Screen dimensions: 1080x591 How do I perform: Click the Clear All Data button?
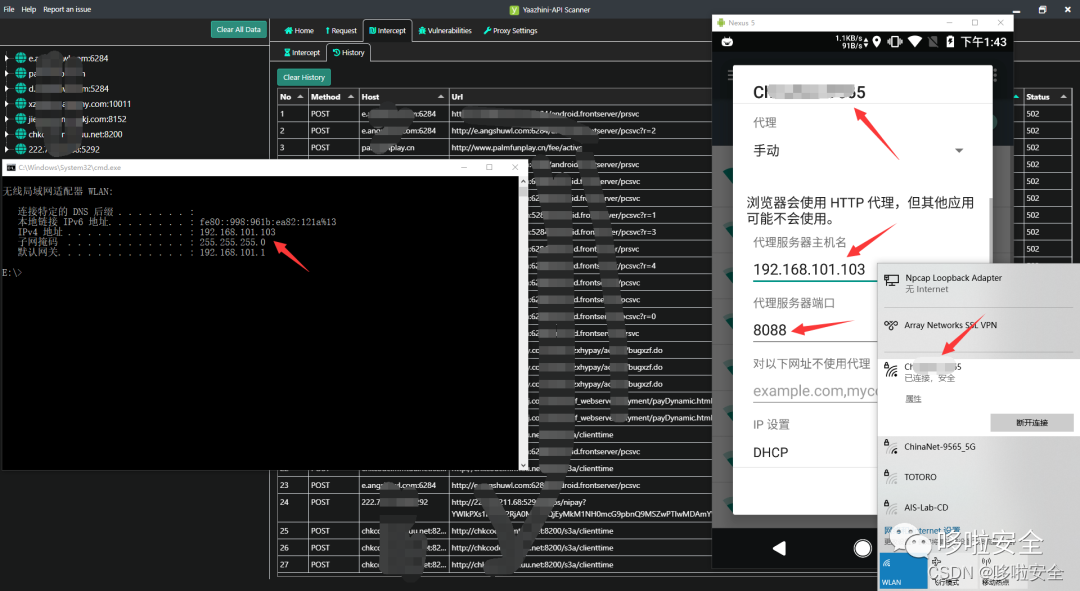coord(238,30)
